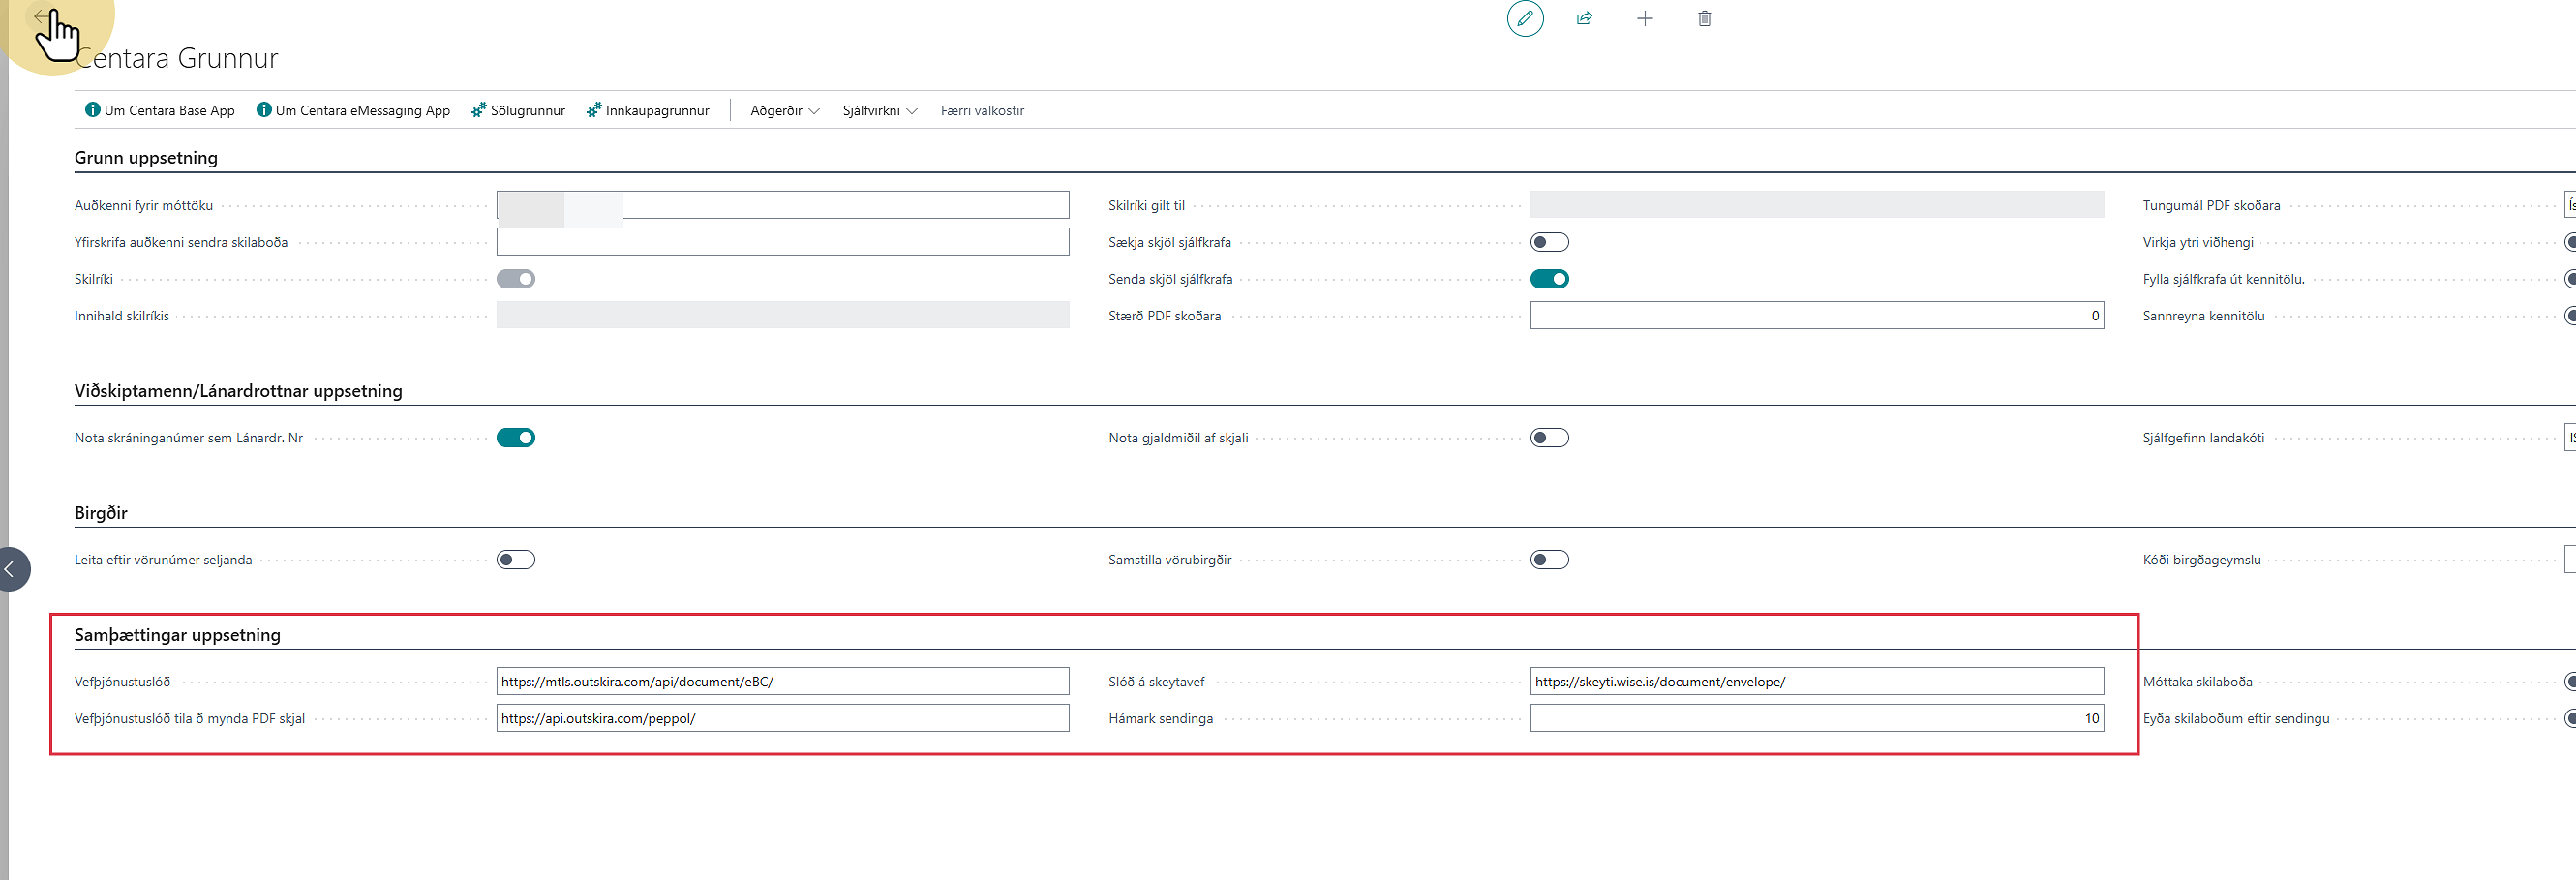Click the Virkja ytri viðhengi label
Viewport: 2576px width, 880px height.
[2198, 242]
